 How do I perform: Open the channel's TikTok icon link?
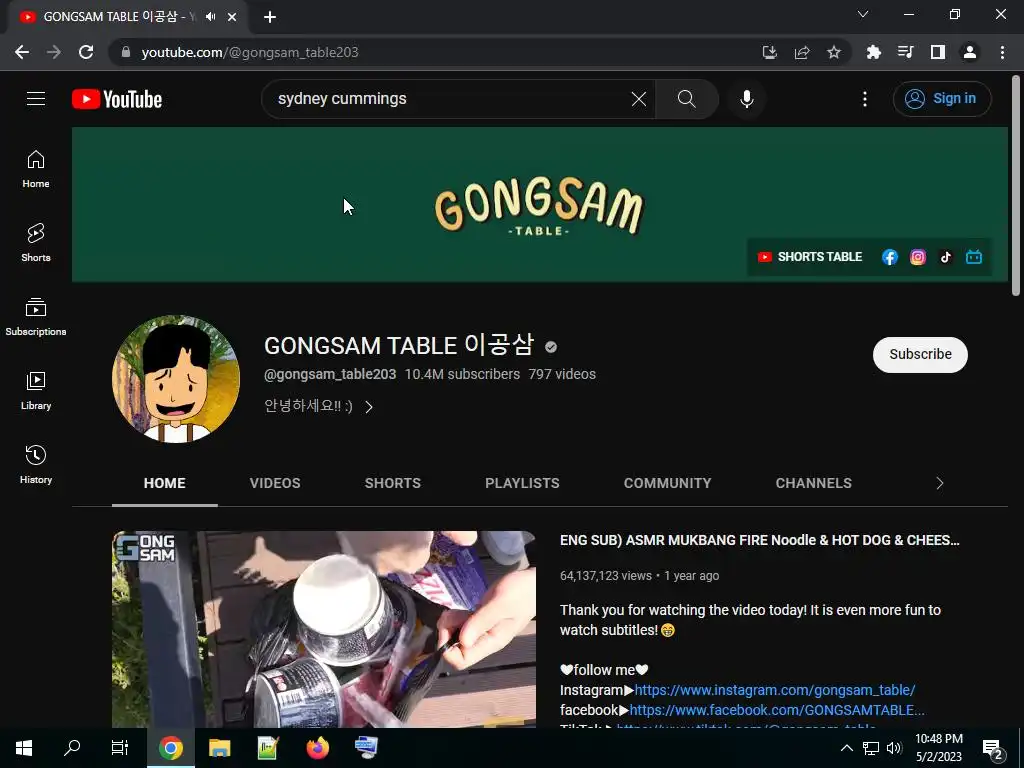[x=946, y=257]
